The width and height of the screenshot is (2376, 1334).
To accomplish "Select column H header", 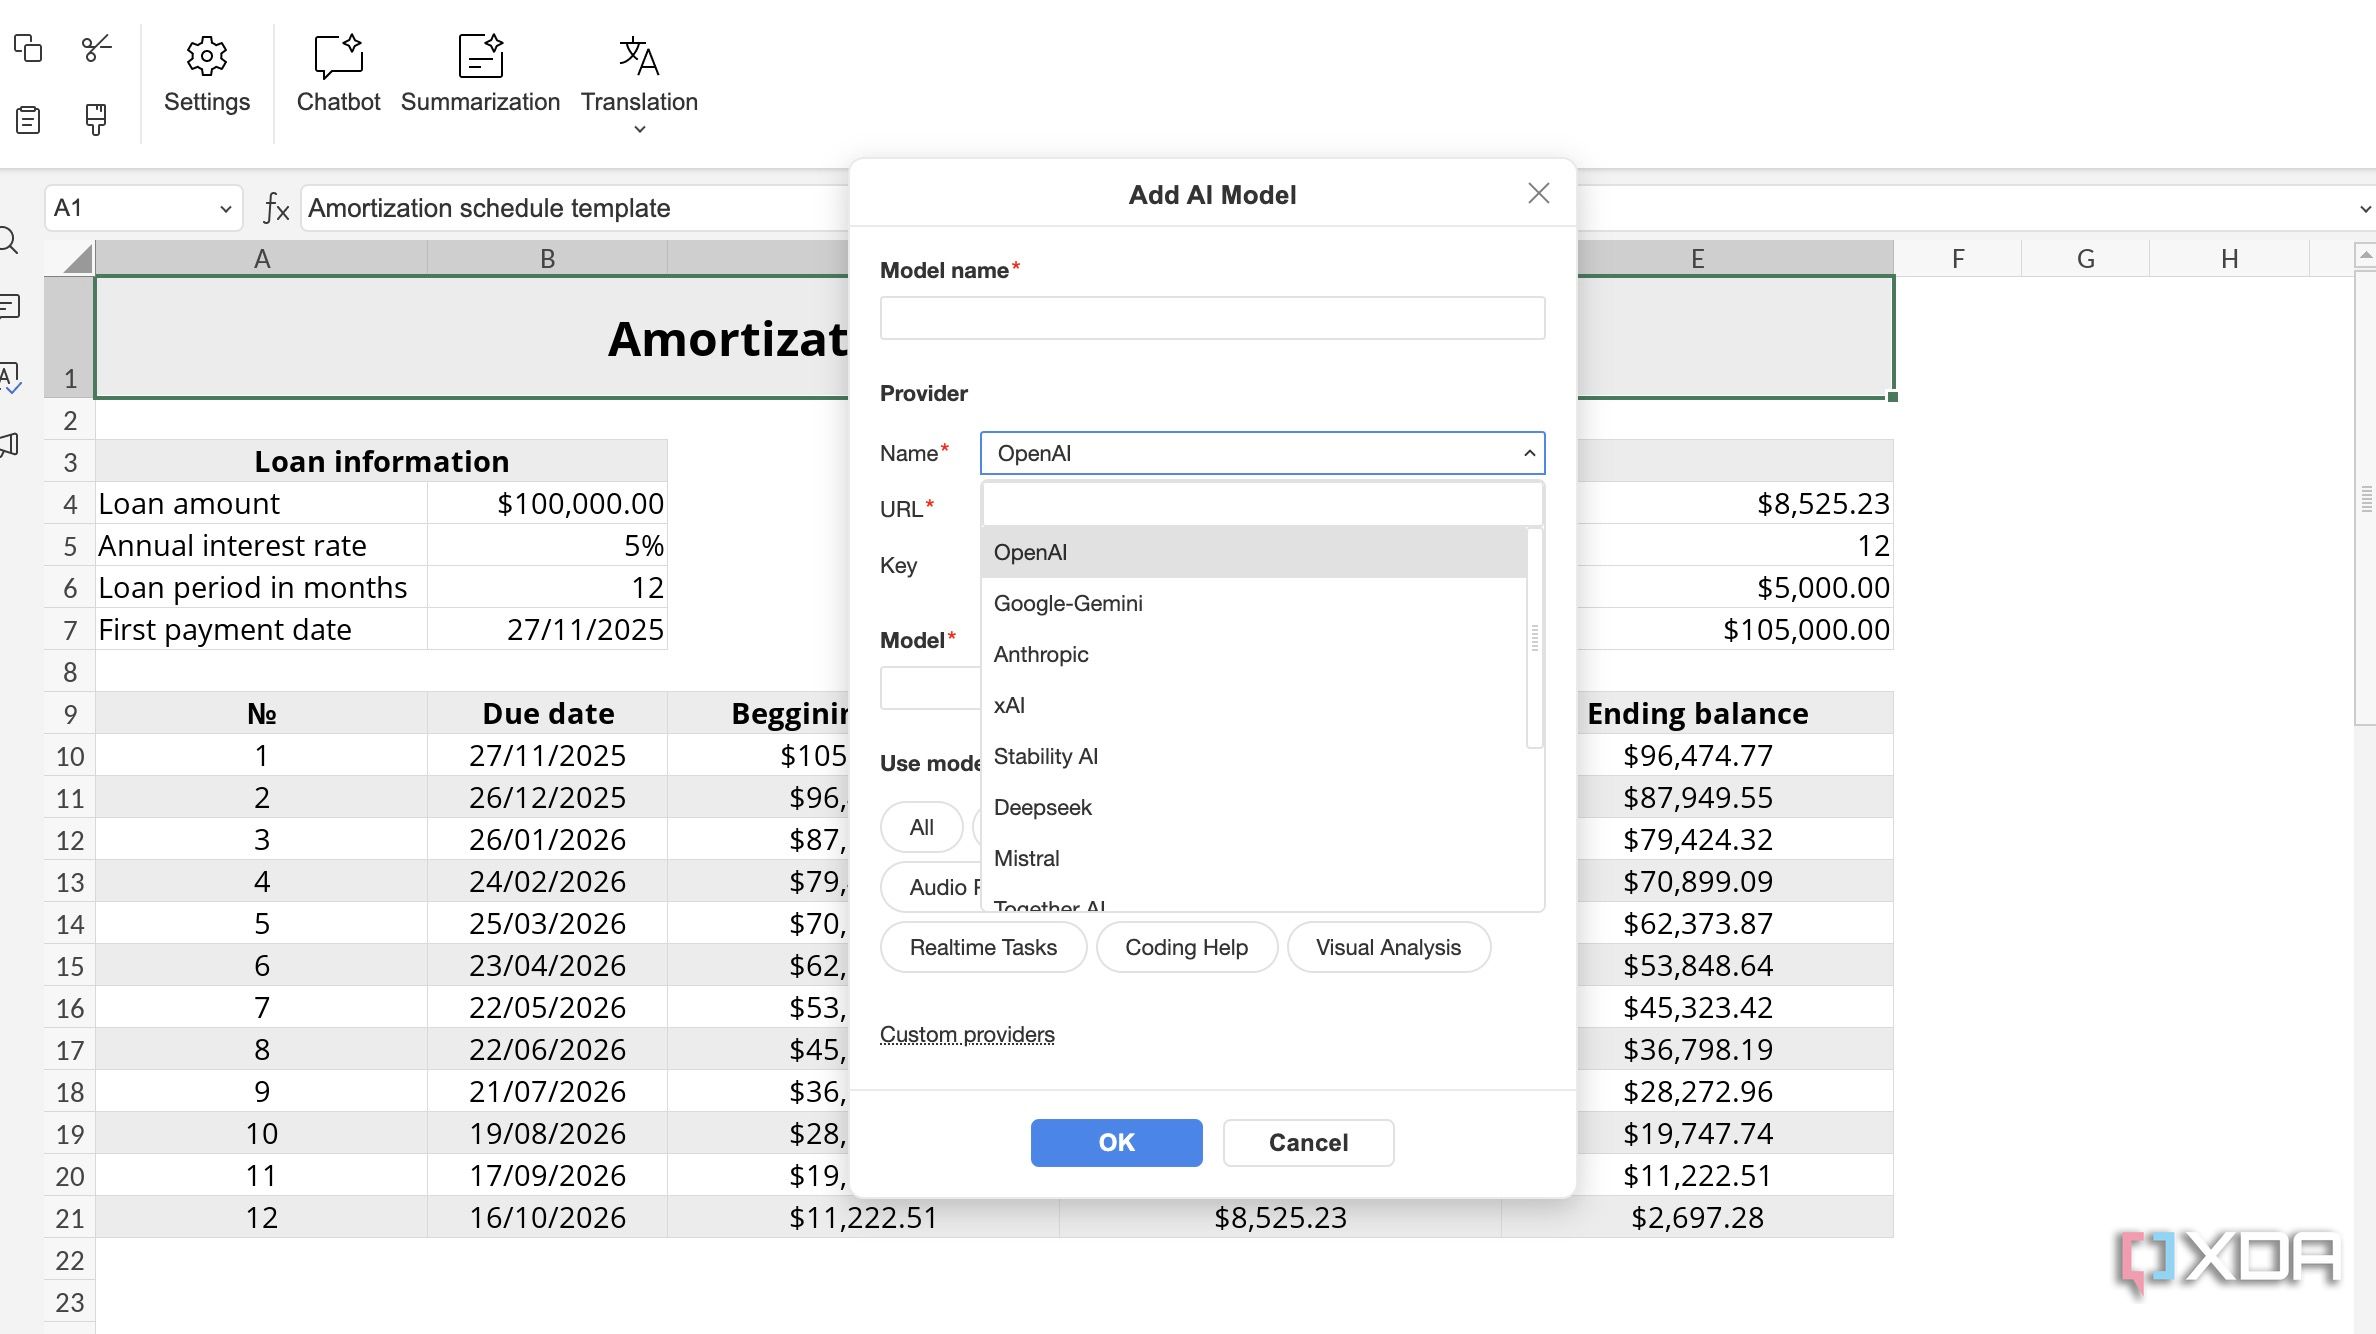I will pos(2229,258).
